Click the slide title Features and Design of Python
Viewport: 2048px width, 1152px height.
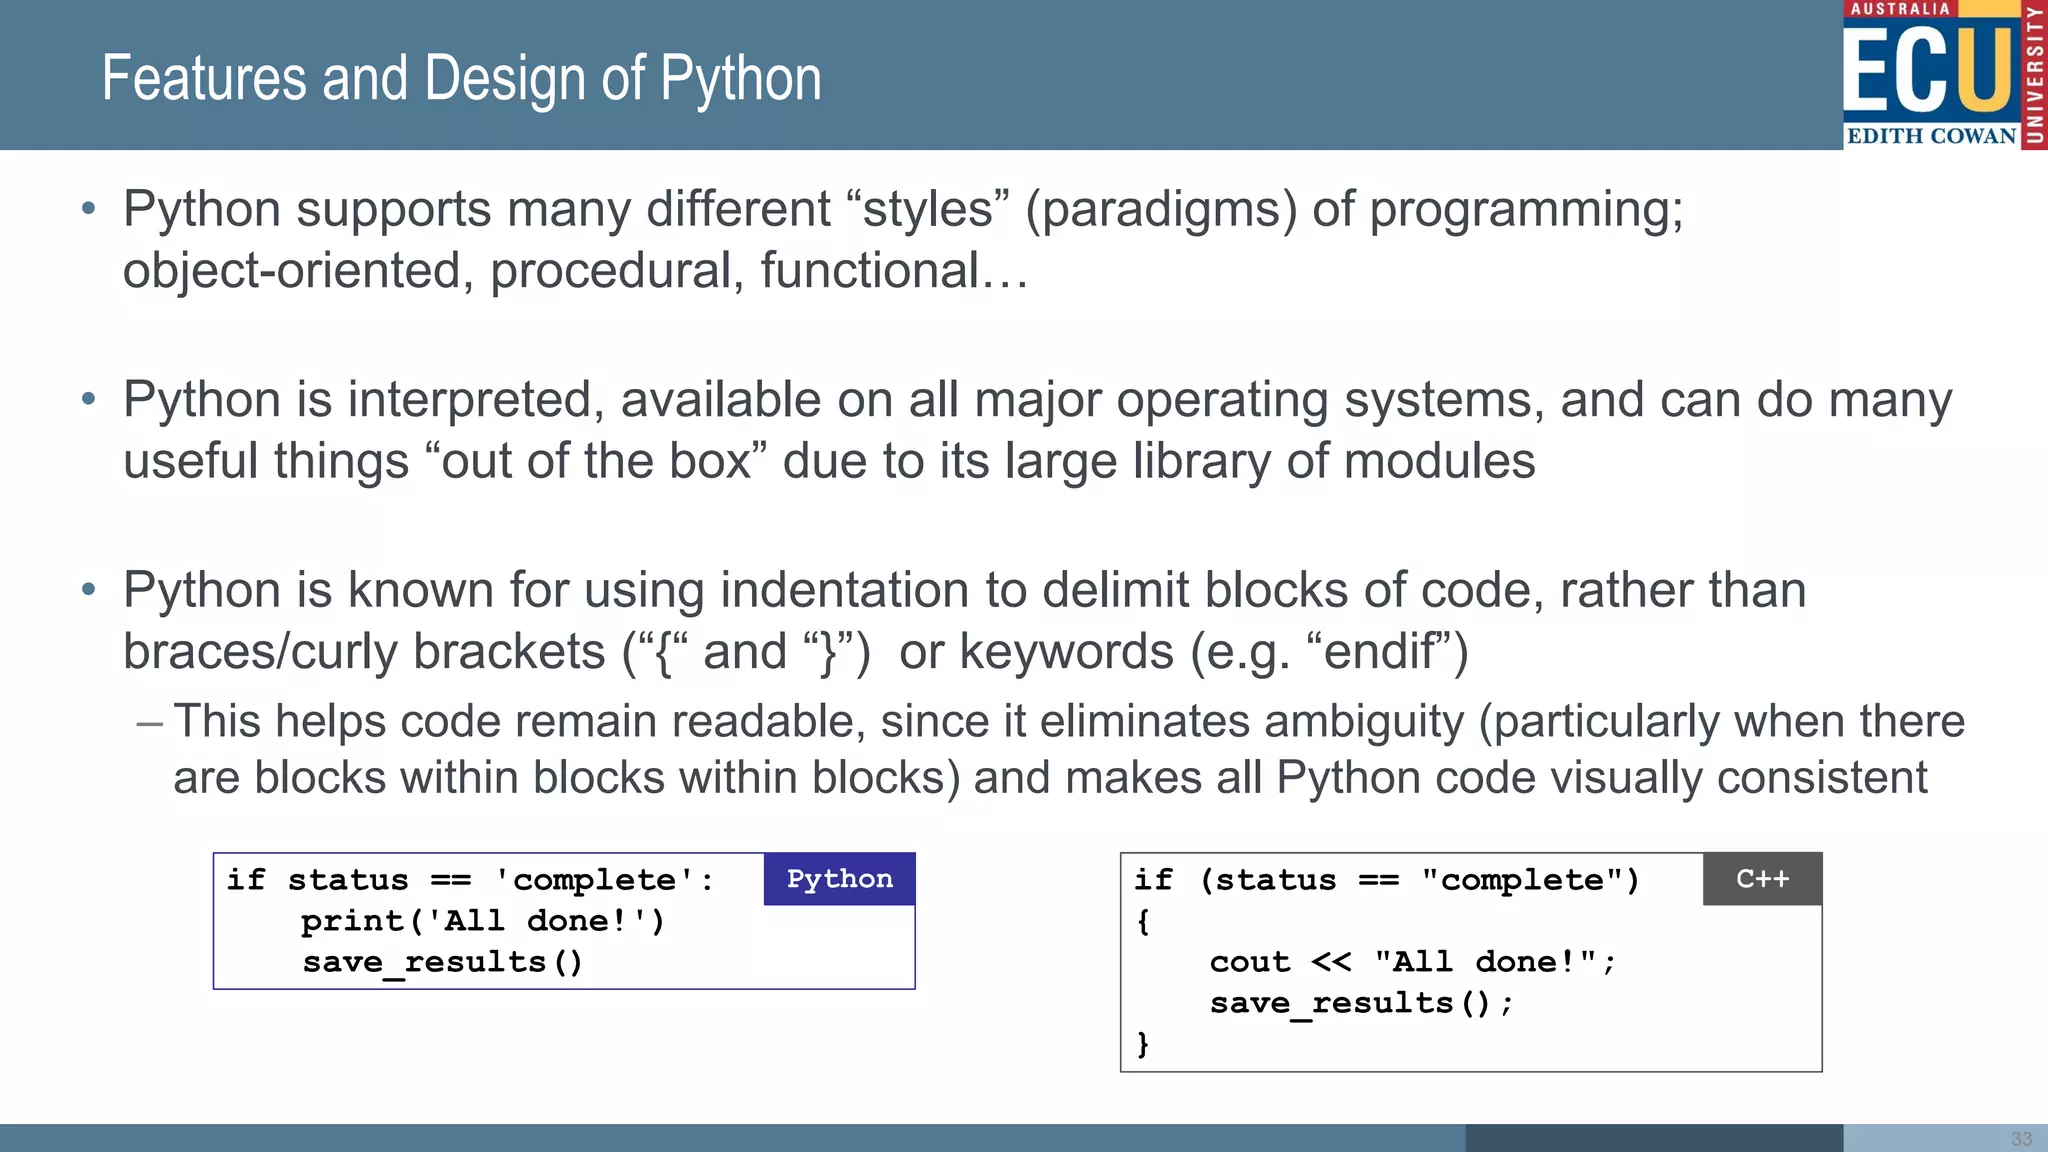coord(461,79)
